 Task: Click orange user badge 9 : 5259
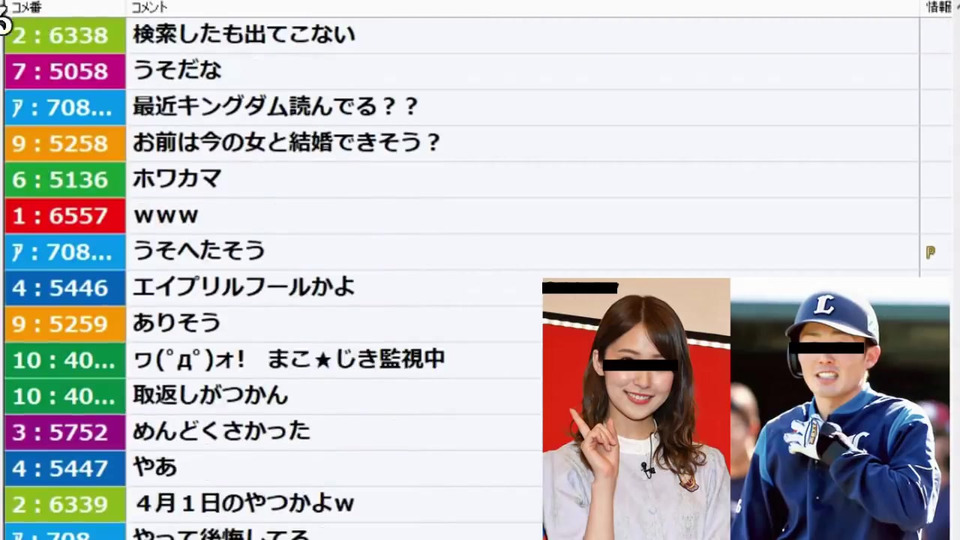[x=64, y=324]
